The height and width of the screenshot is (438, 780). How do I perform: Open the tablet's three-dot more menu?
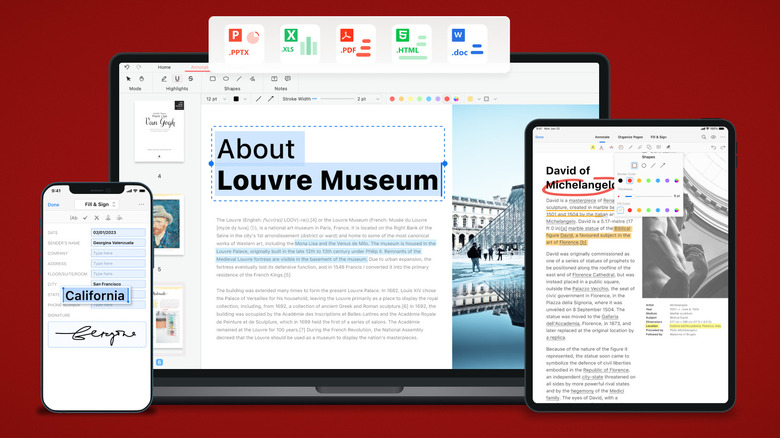(x=722, y=137)
